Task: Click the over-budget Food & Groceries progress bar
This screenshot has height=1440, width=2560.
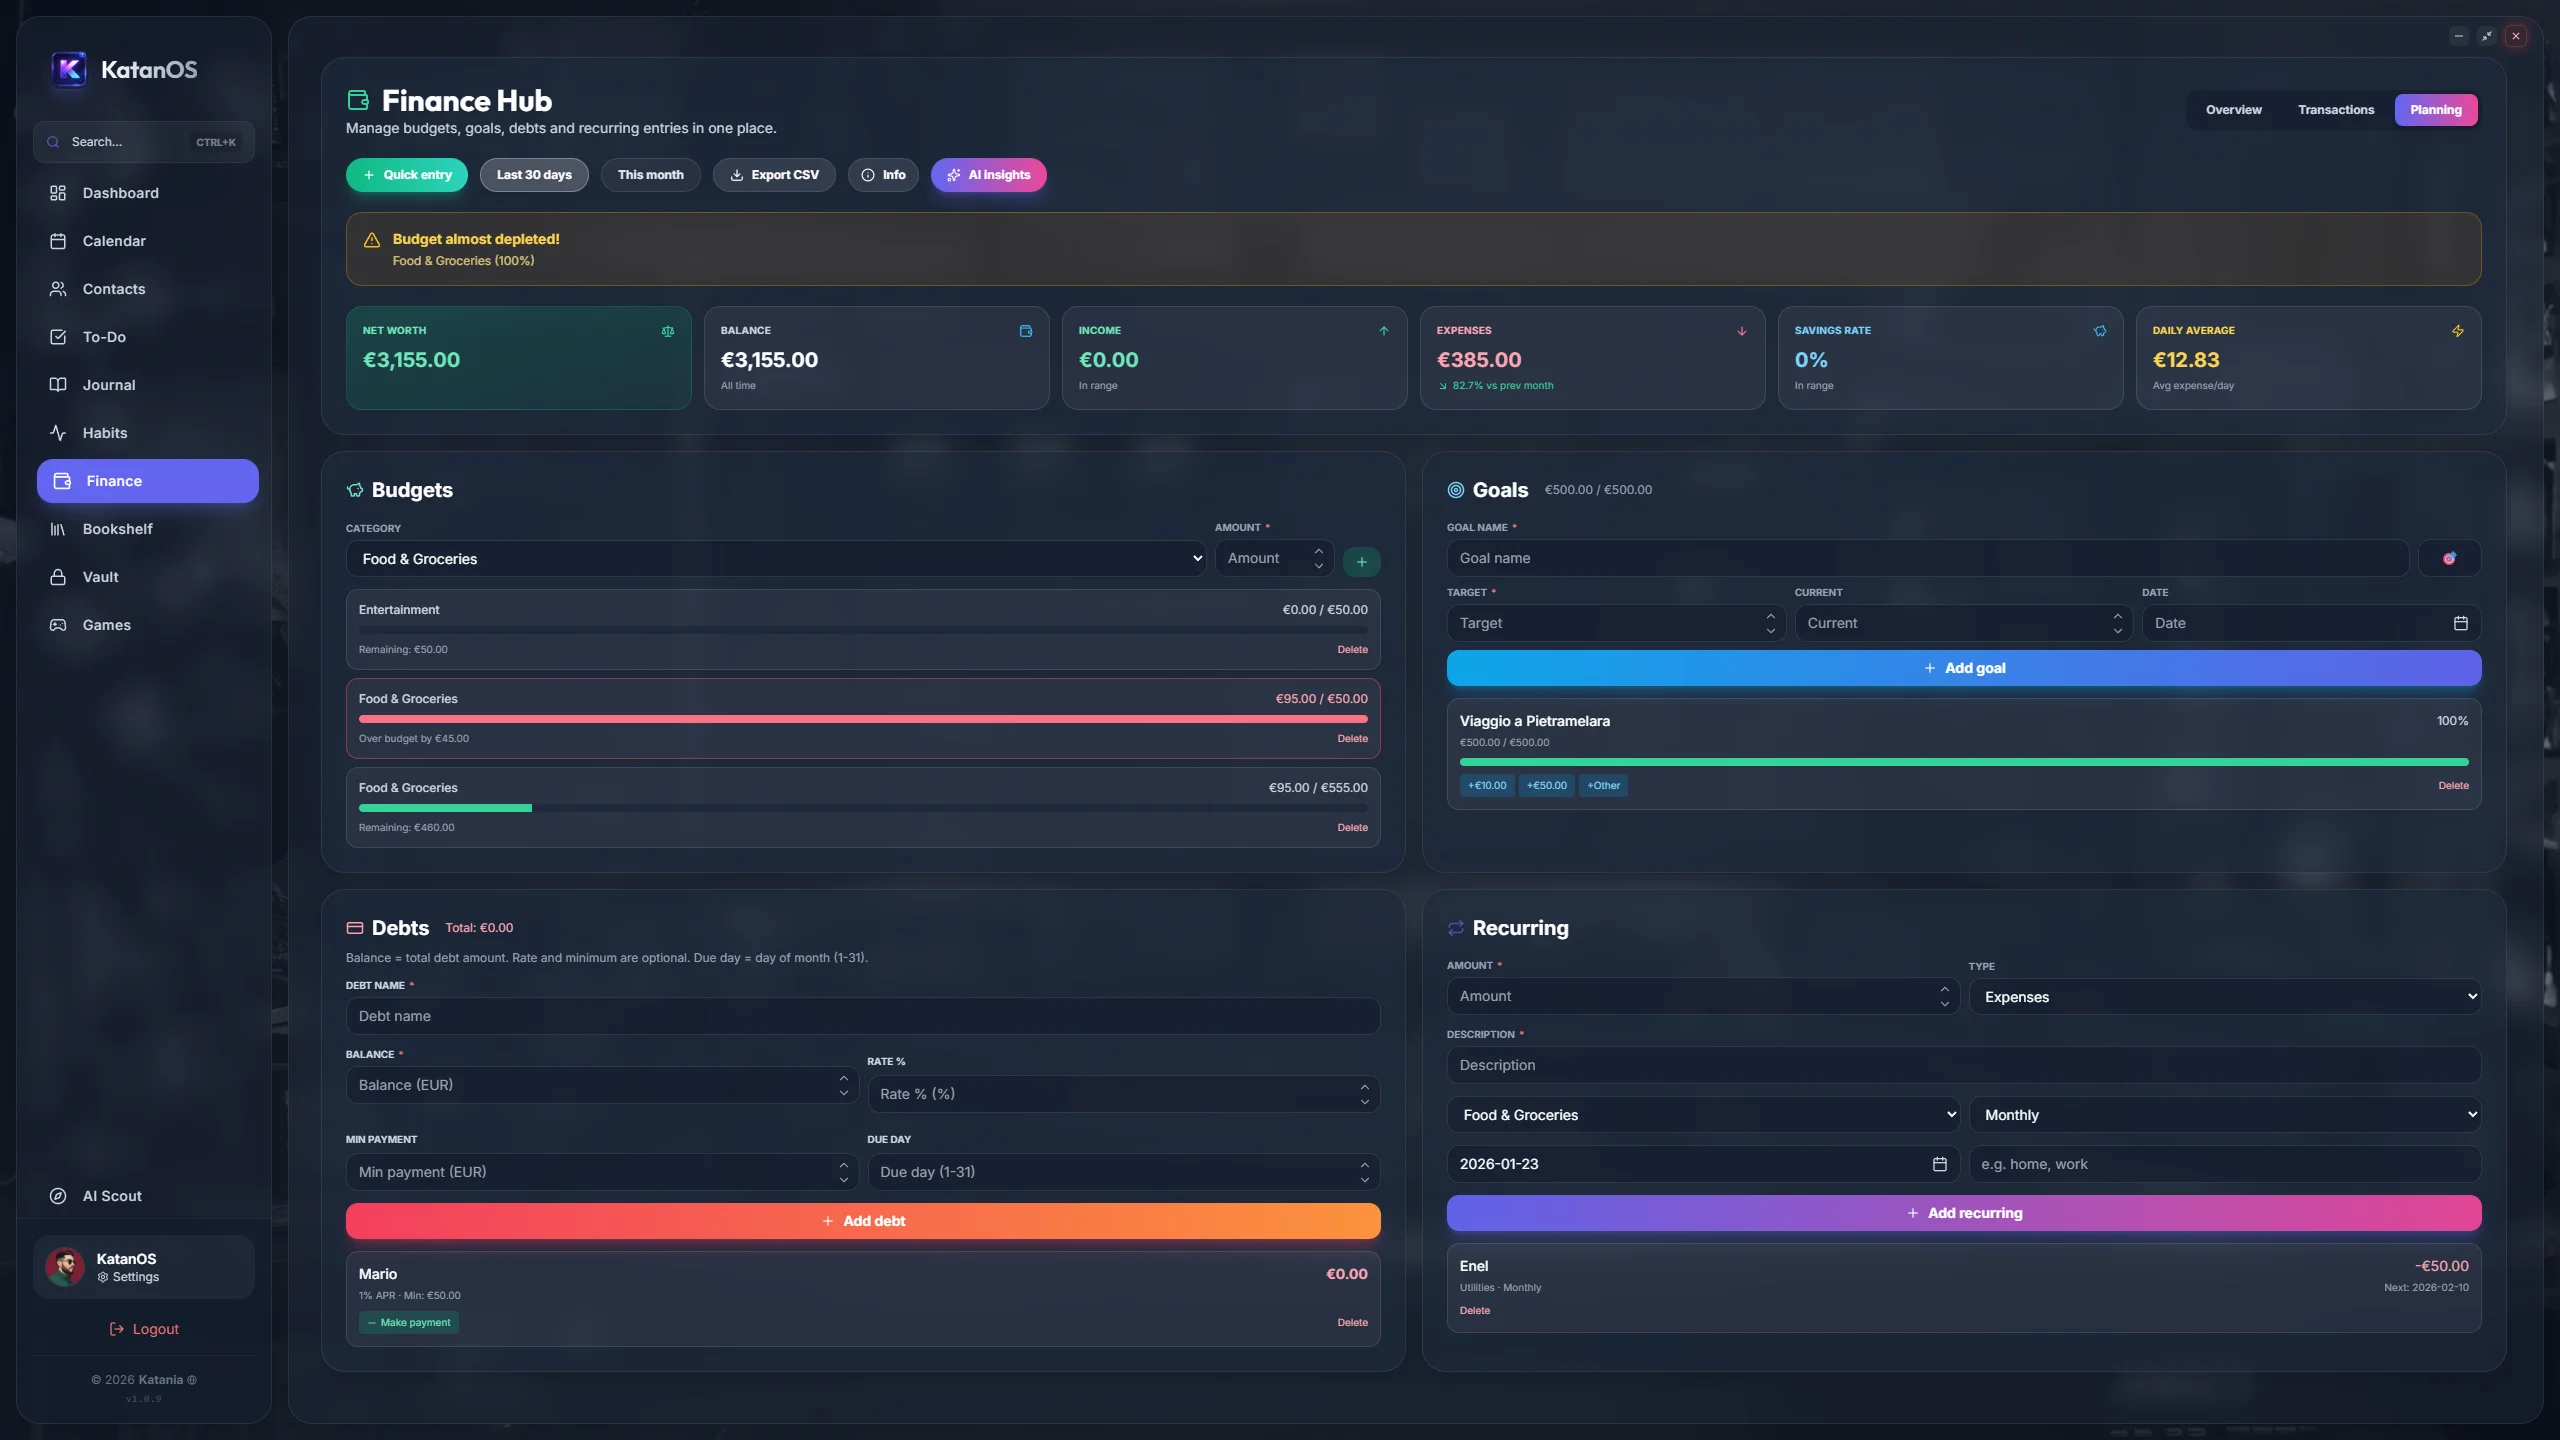Action: 862,719
